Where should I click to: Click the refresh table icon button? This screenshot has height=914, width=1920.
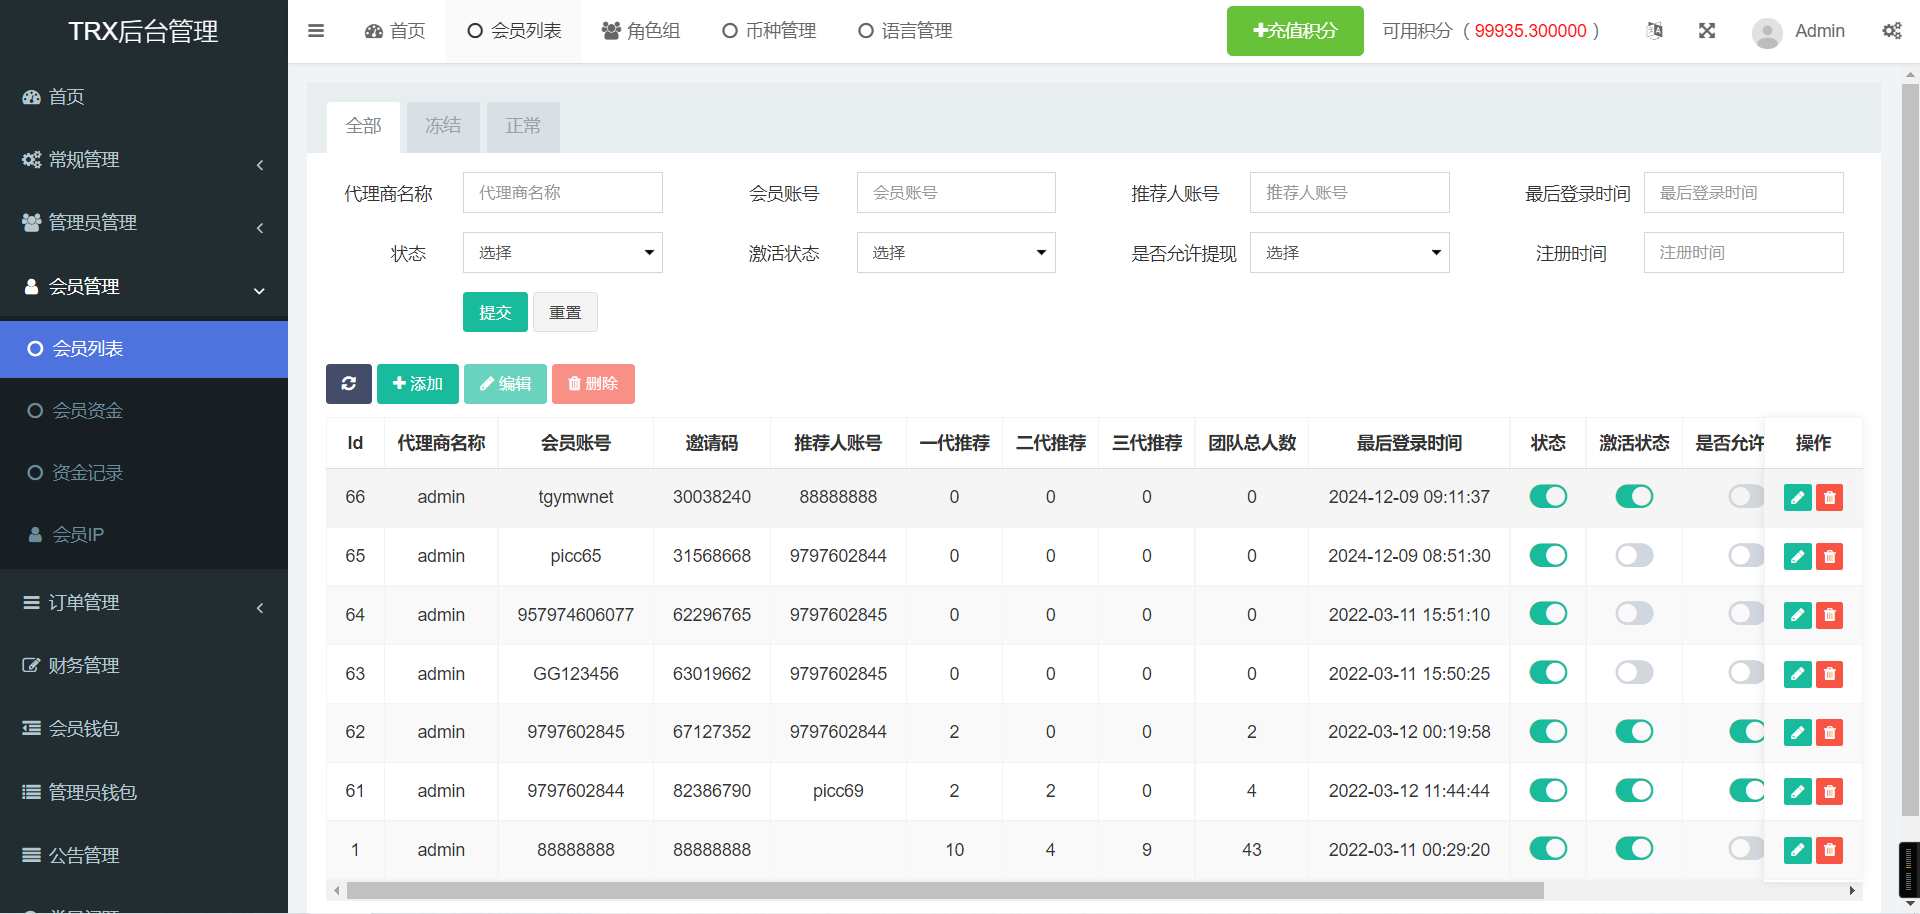coord(348,384)
